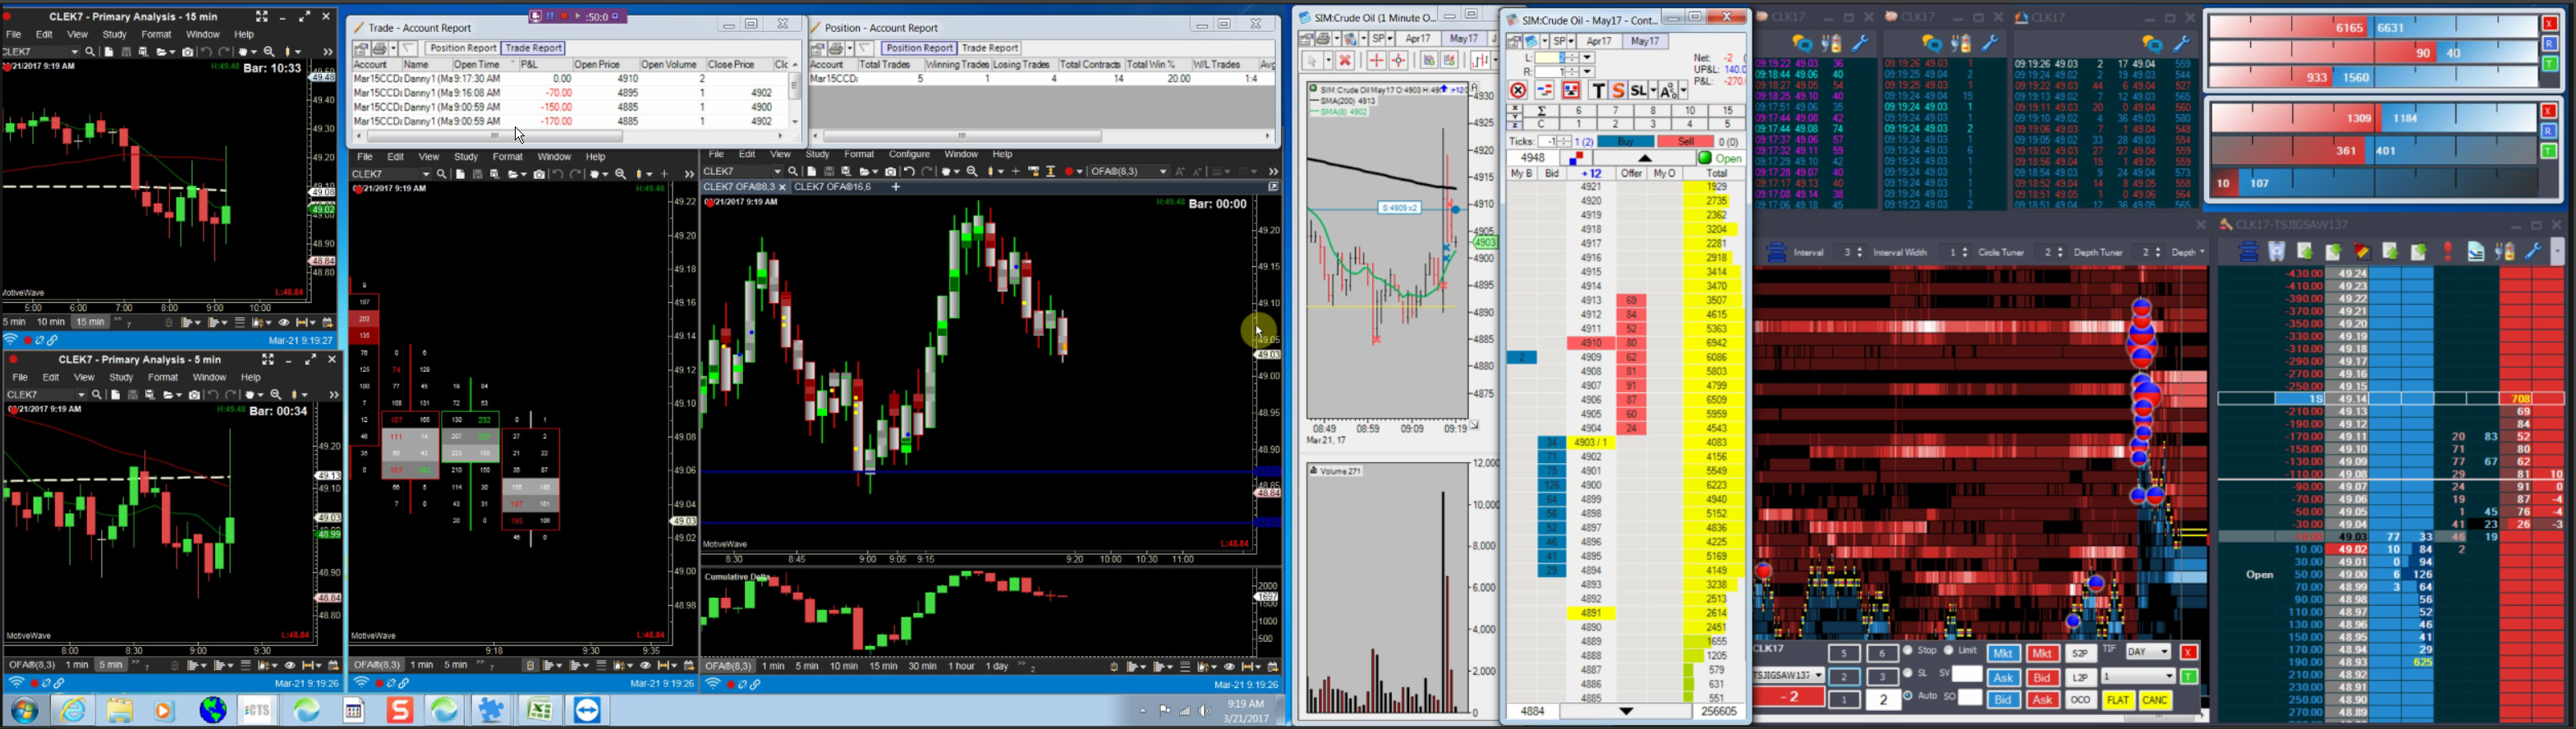Click the eye icon in the 15 min chart bottom bar
Image resolution: width=2576 pixels, height=729 pixels.
(284, 323)
